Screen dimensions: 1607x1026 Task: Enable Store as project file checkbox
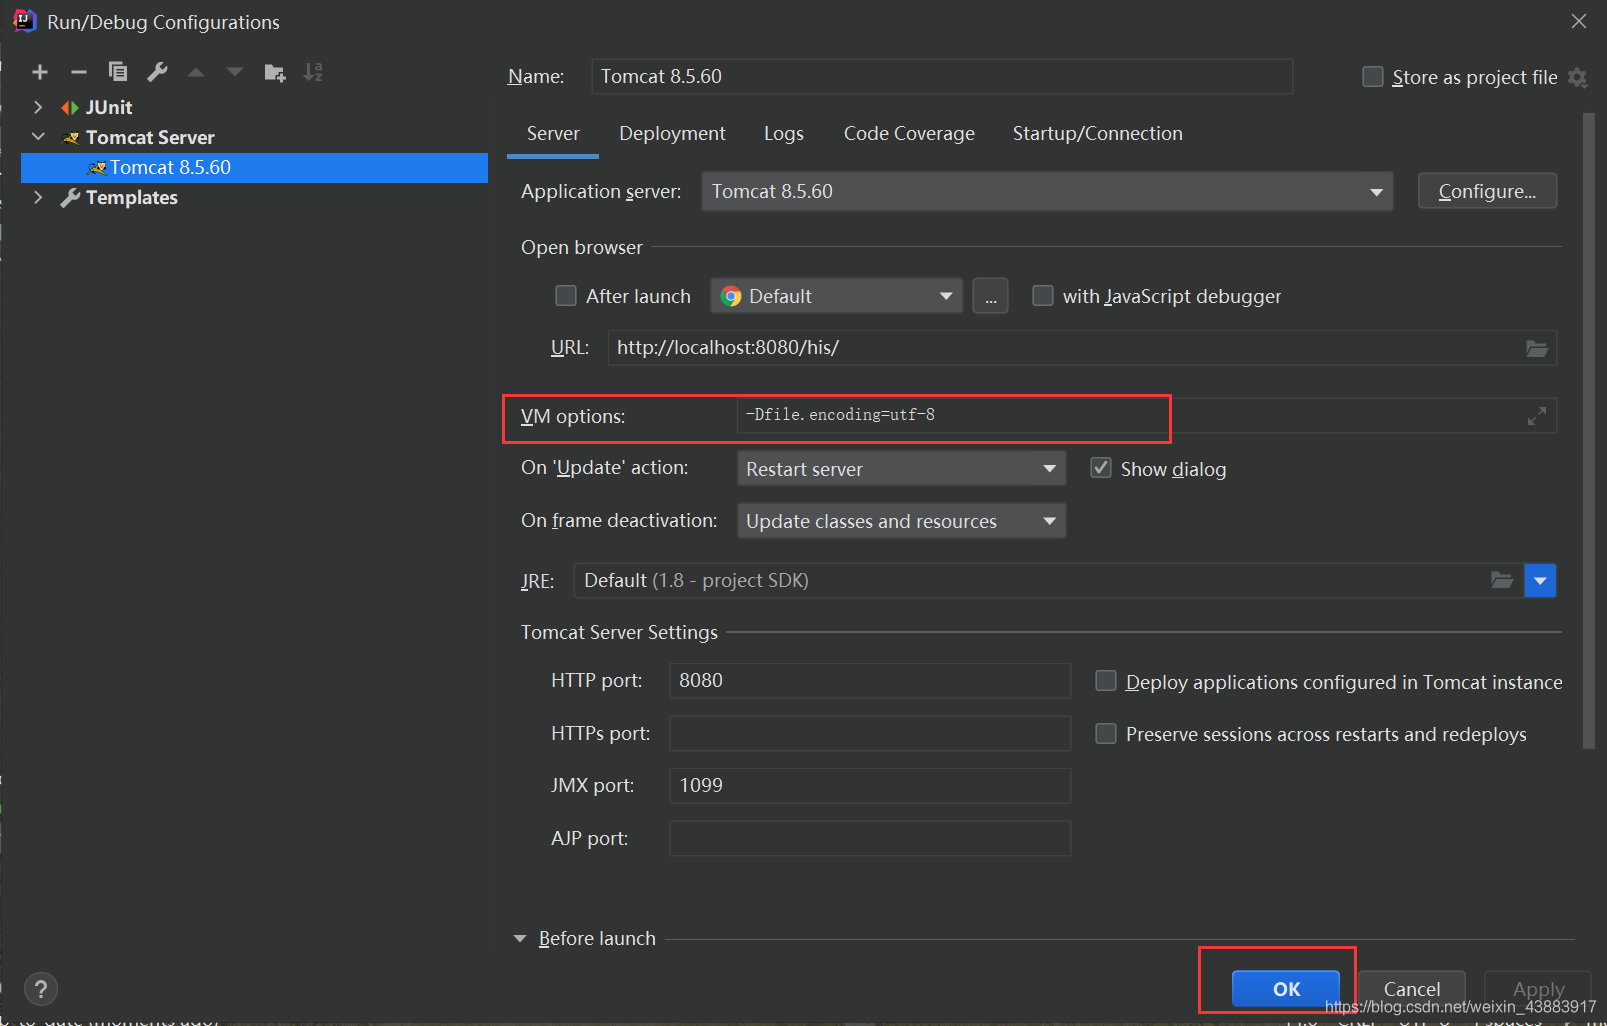click(1373, 77)
